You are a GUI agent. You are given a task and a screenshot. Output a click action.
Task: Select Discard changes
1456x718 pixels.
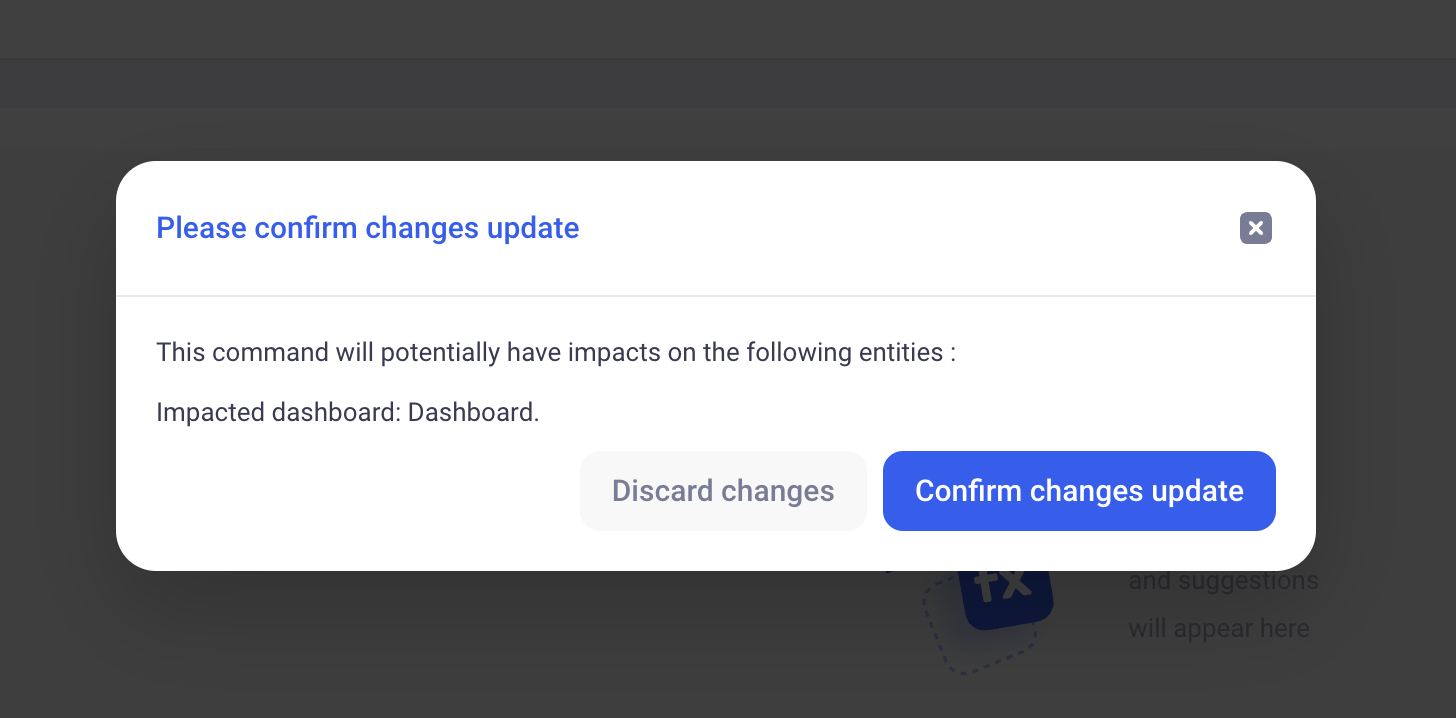click(x=723, y=491)
